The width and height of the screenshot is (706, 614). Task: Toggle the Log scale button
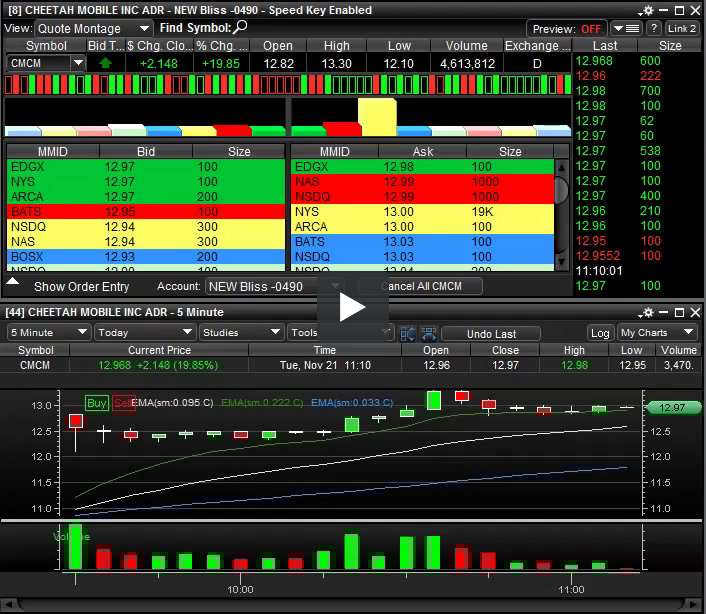tap(600, 333)
